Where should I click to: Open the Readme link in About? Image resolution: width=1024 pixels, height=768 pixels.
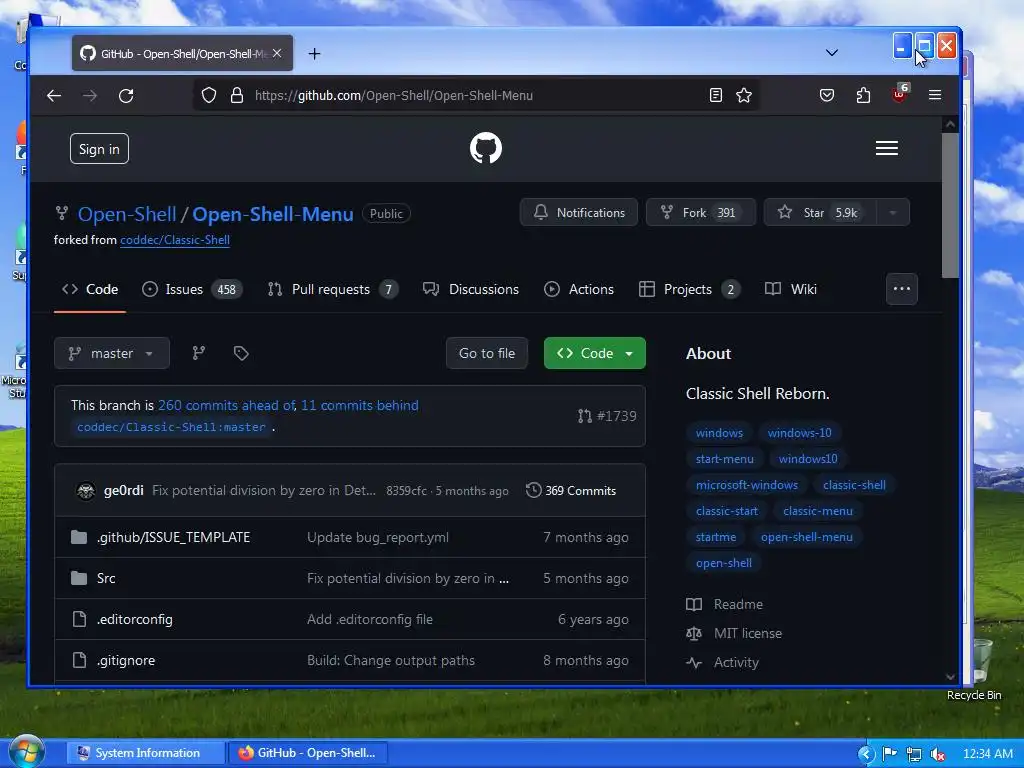pos(738,605)
